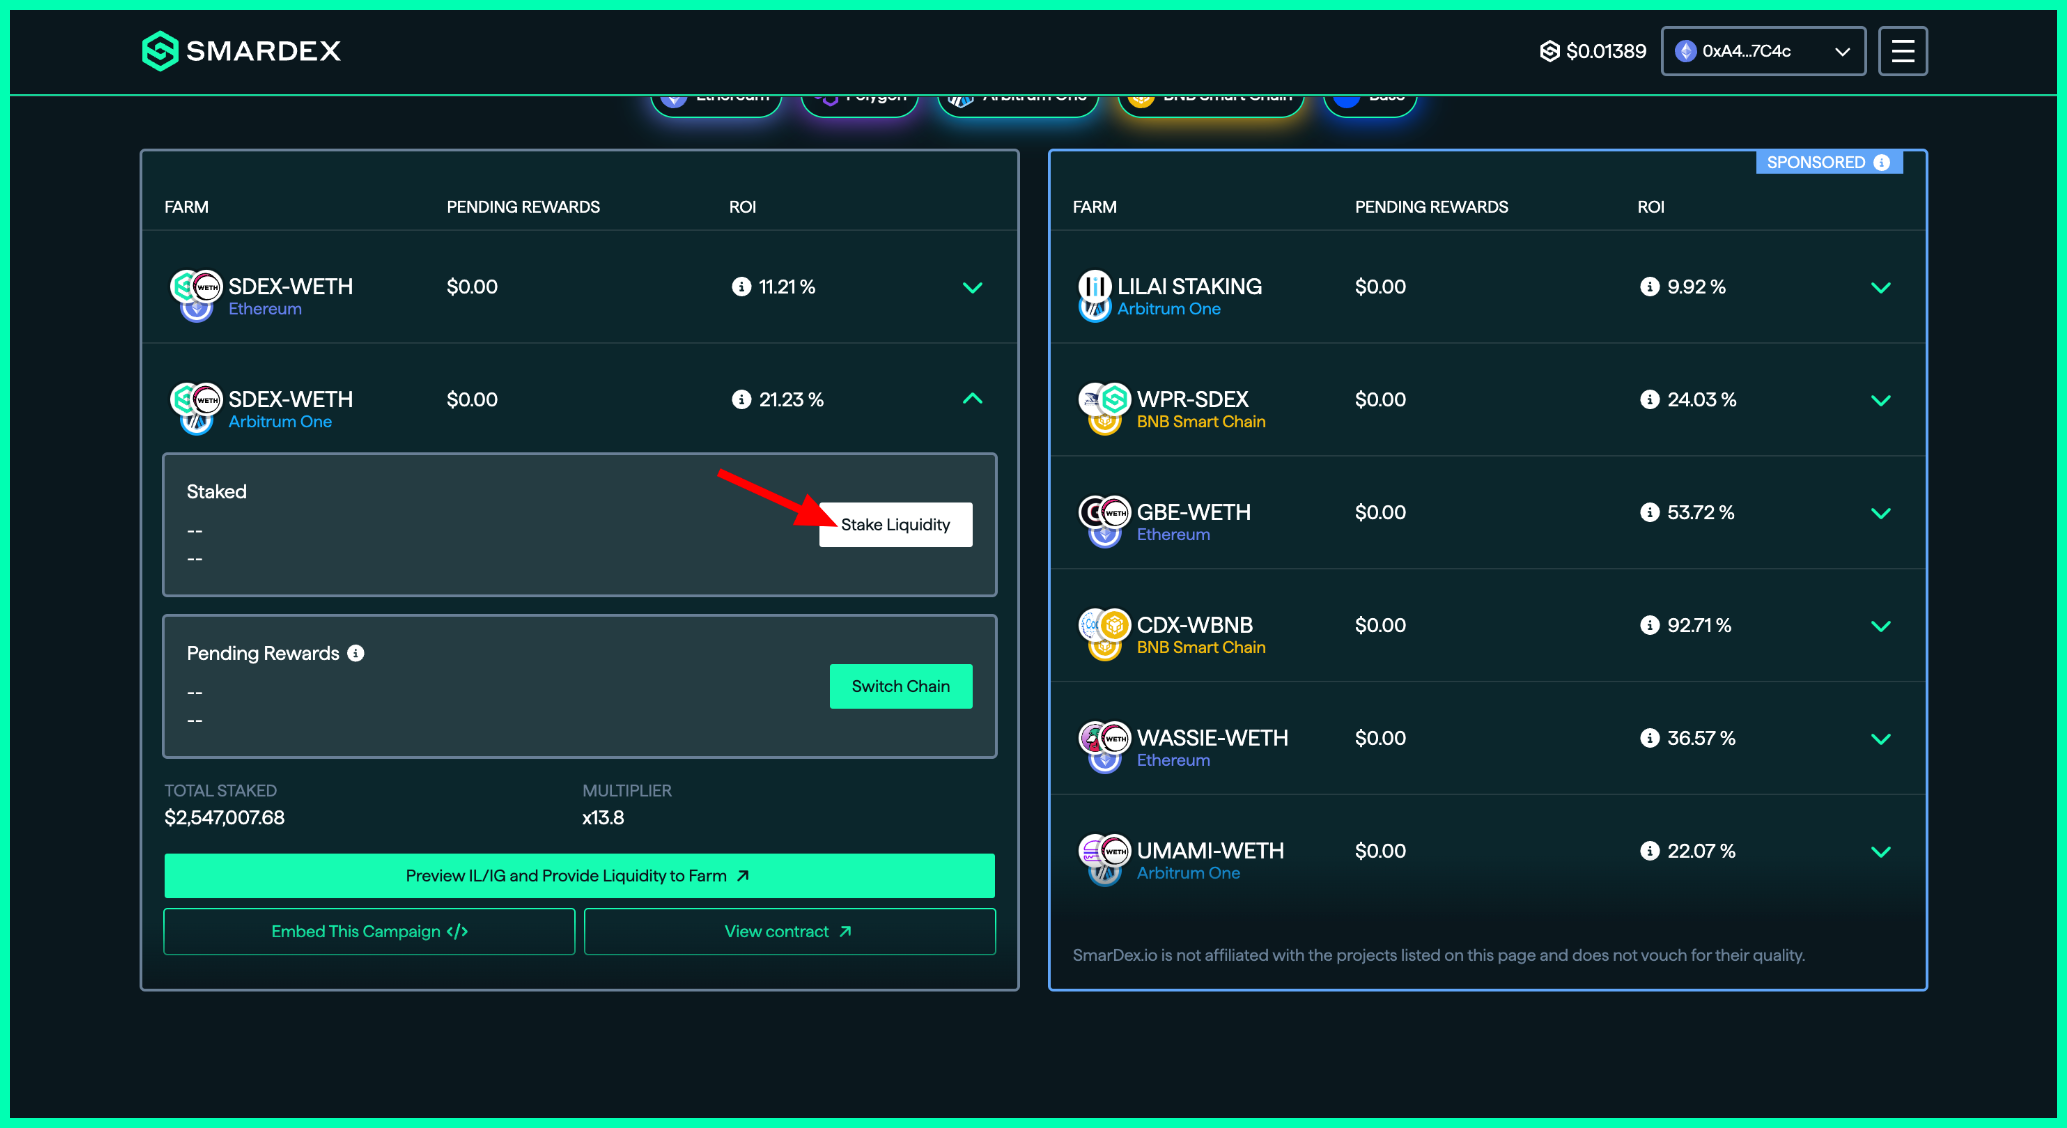Click ROI info icon for SDEX-WETH Ethereum
2067x1128 pixels.
tap(741, 287)
